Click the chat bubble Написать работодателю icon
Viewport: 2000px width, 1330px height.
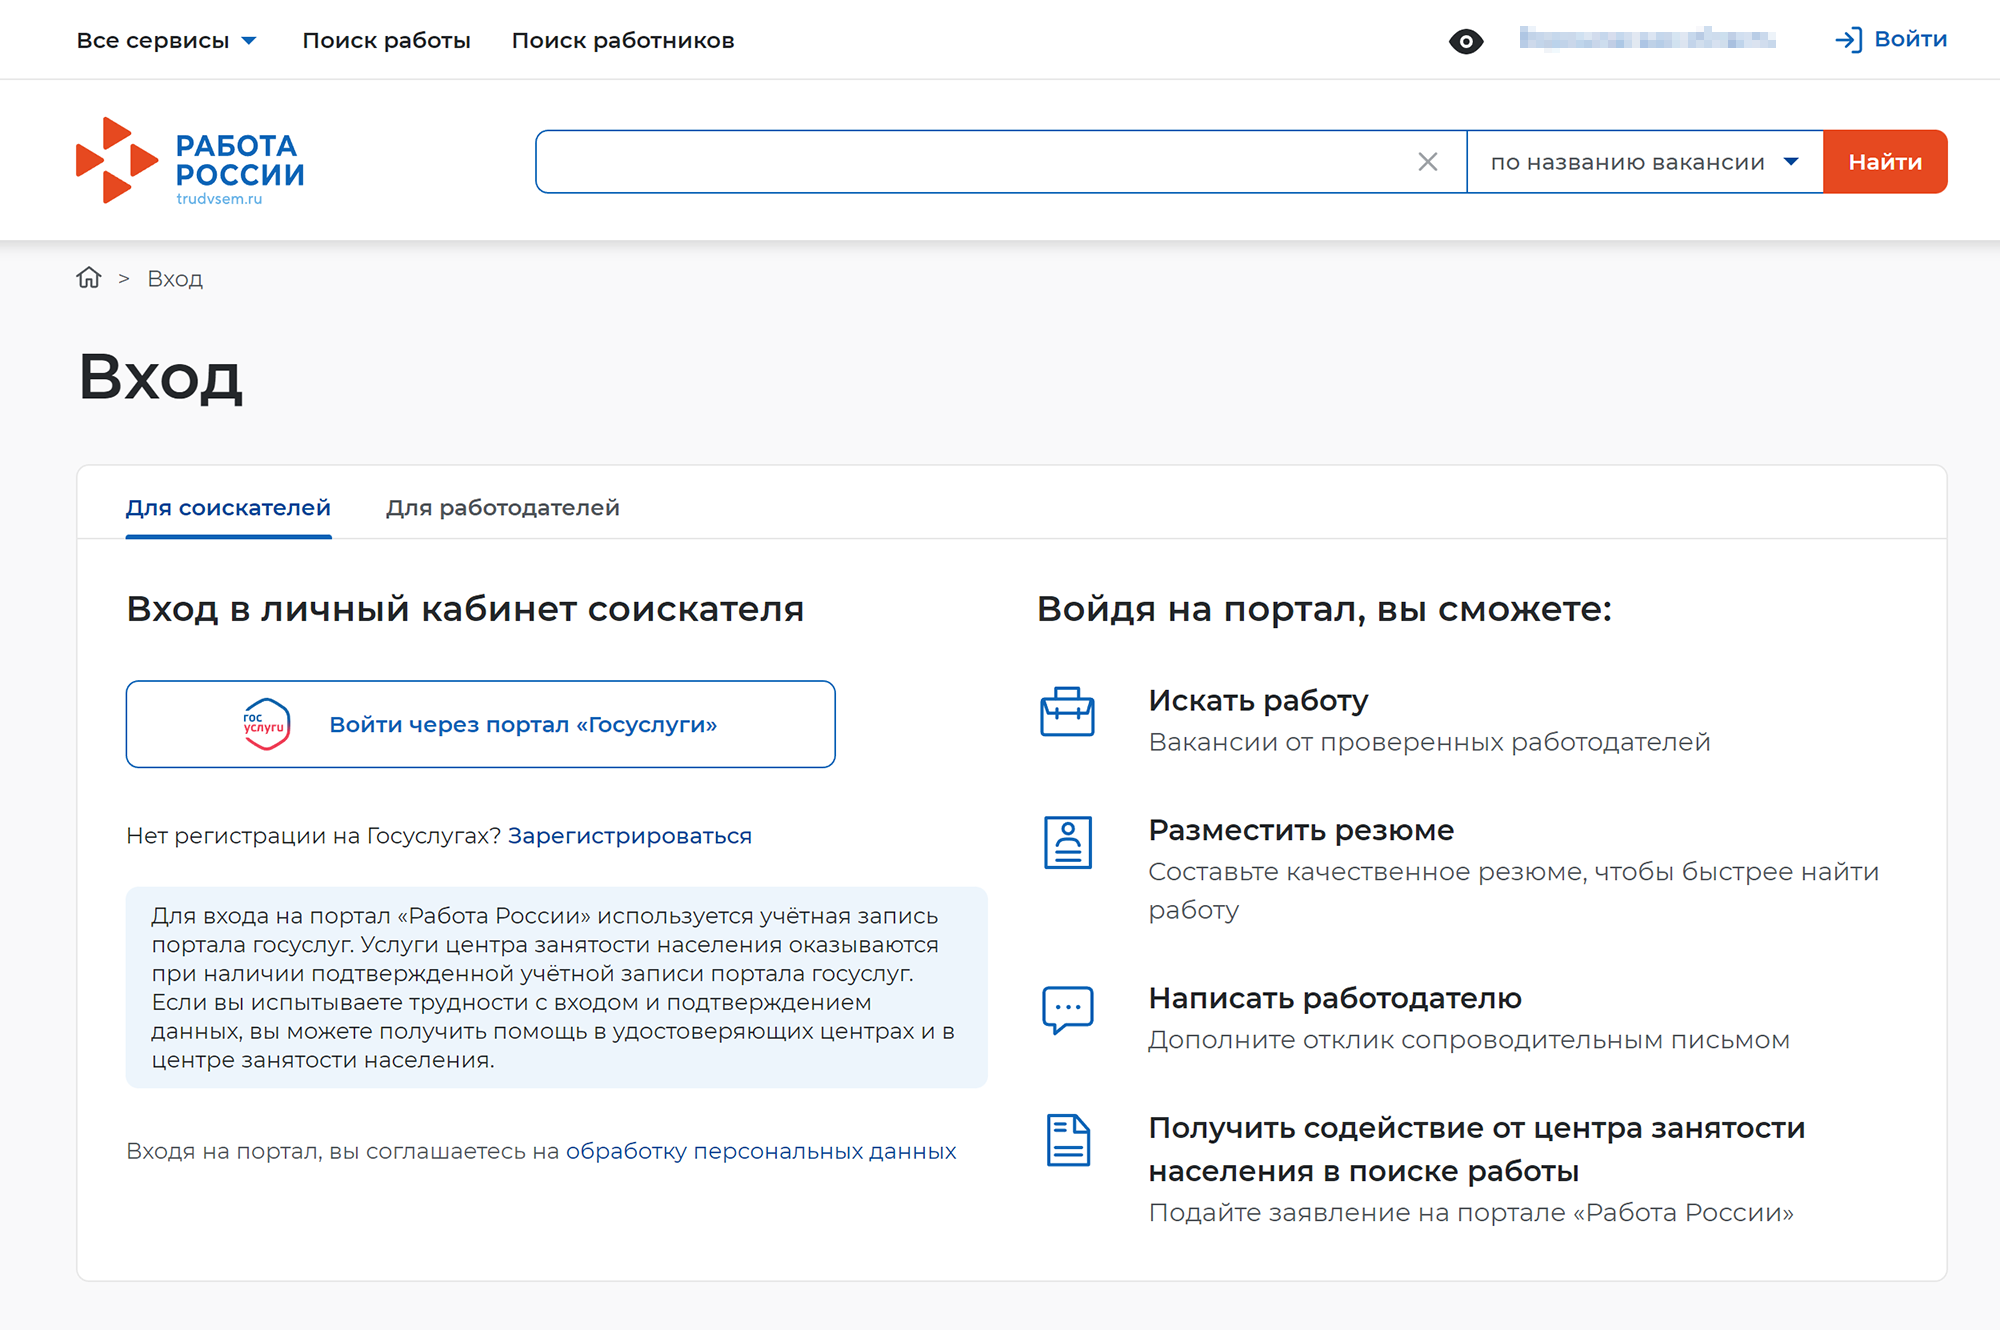coord(1067,1010)
